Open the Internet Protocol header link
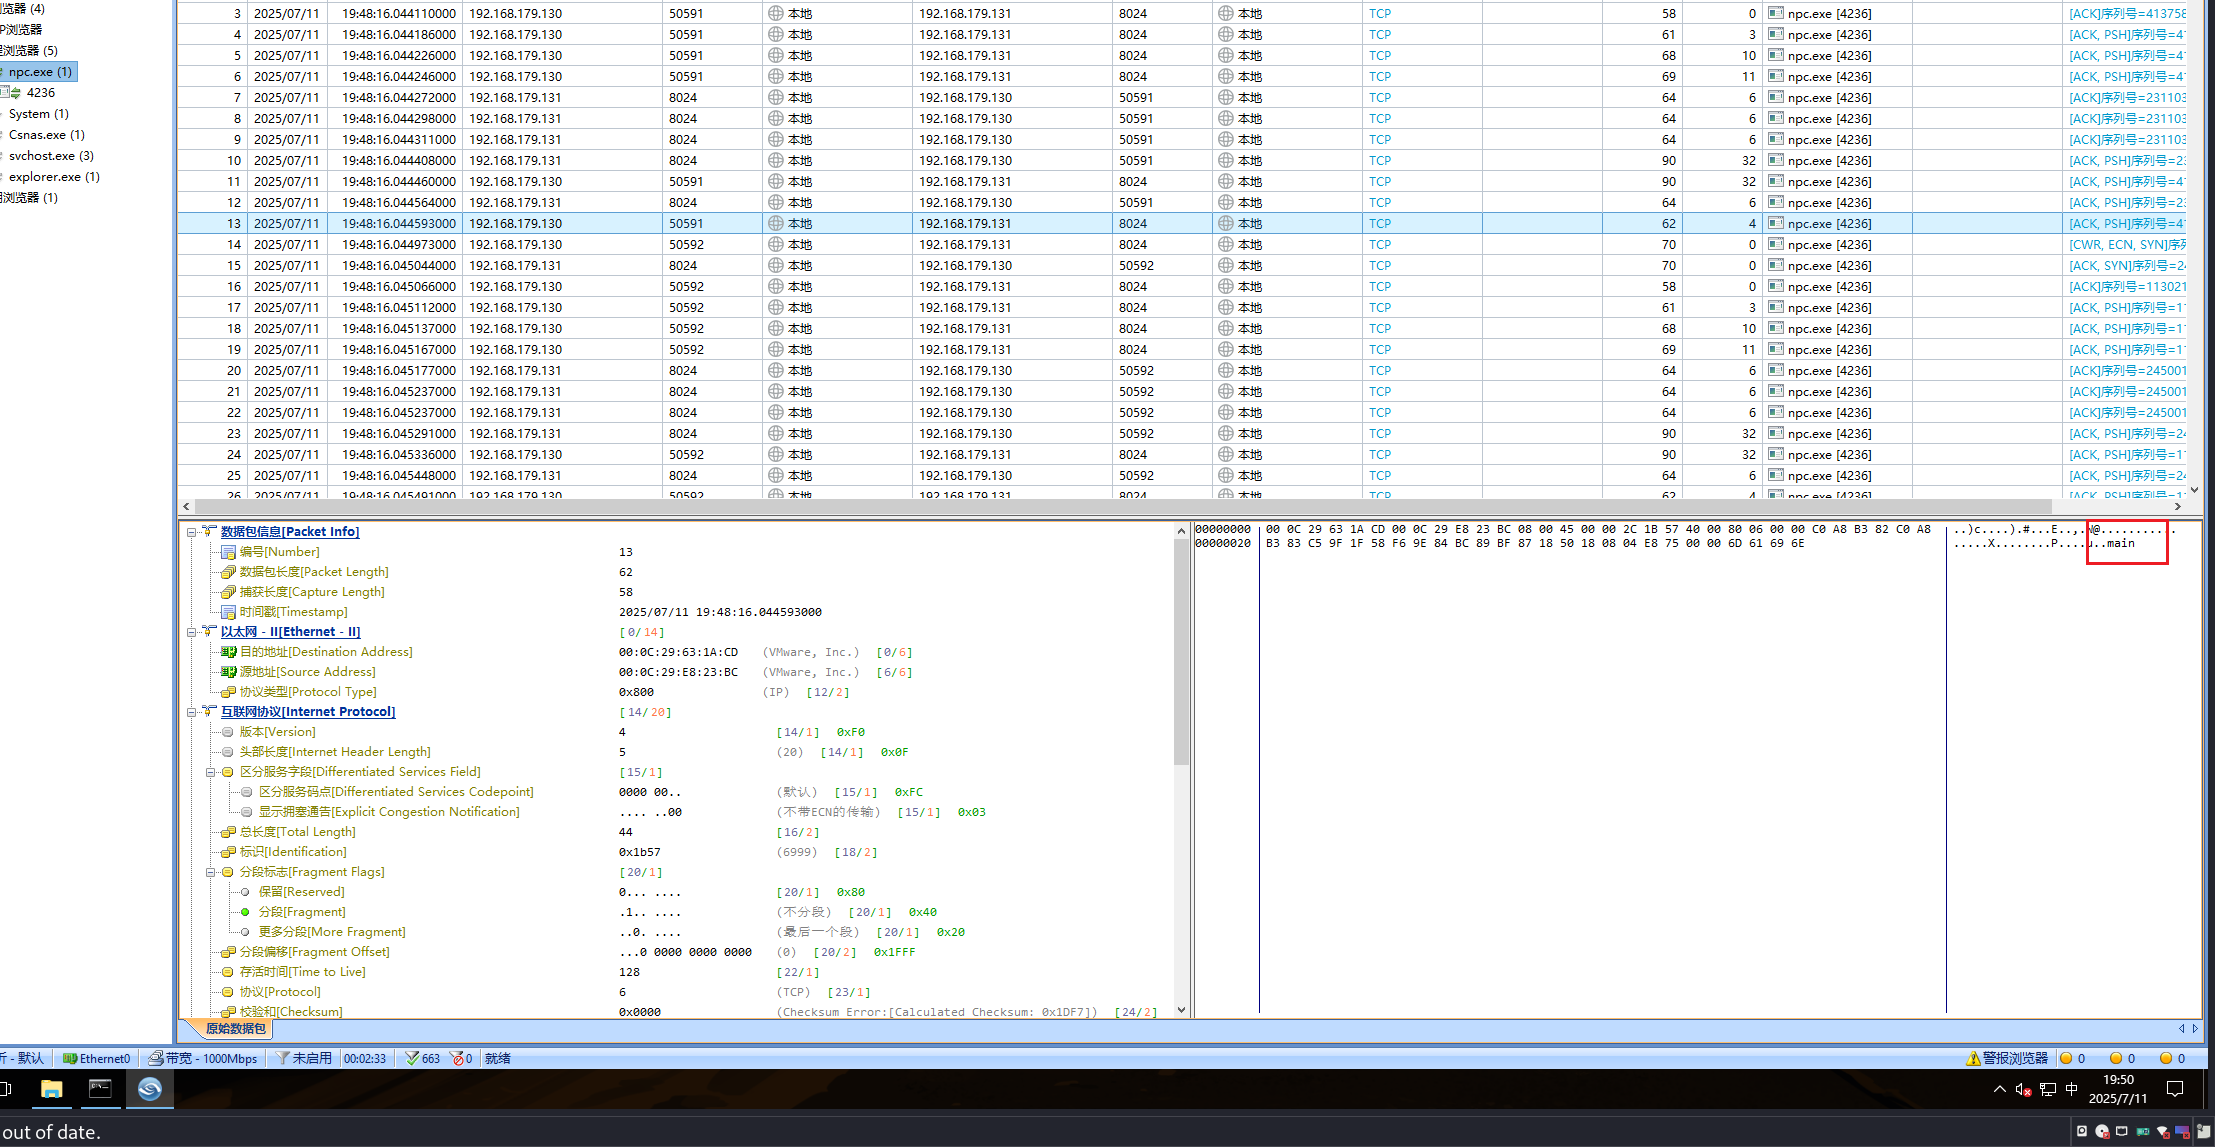Image resolution: width=2215 pixels, height=1147 pixels. tap(308, 712)
